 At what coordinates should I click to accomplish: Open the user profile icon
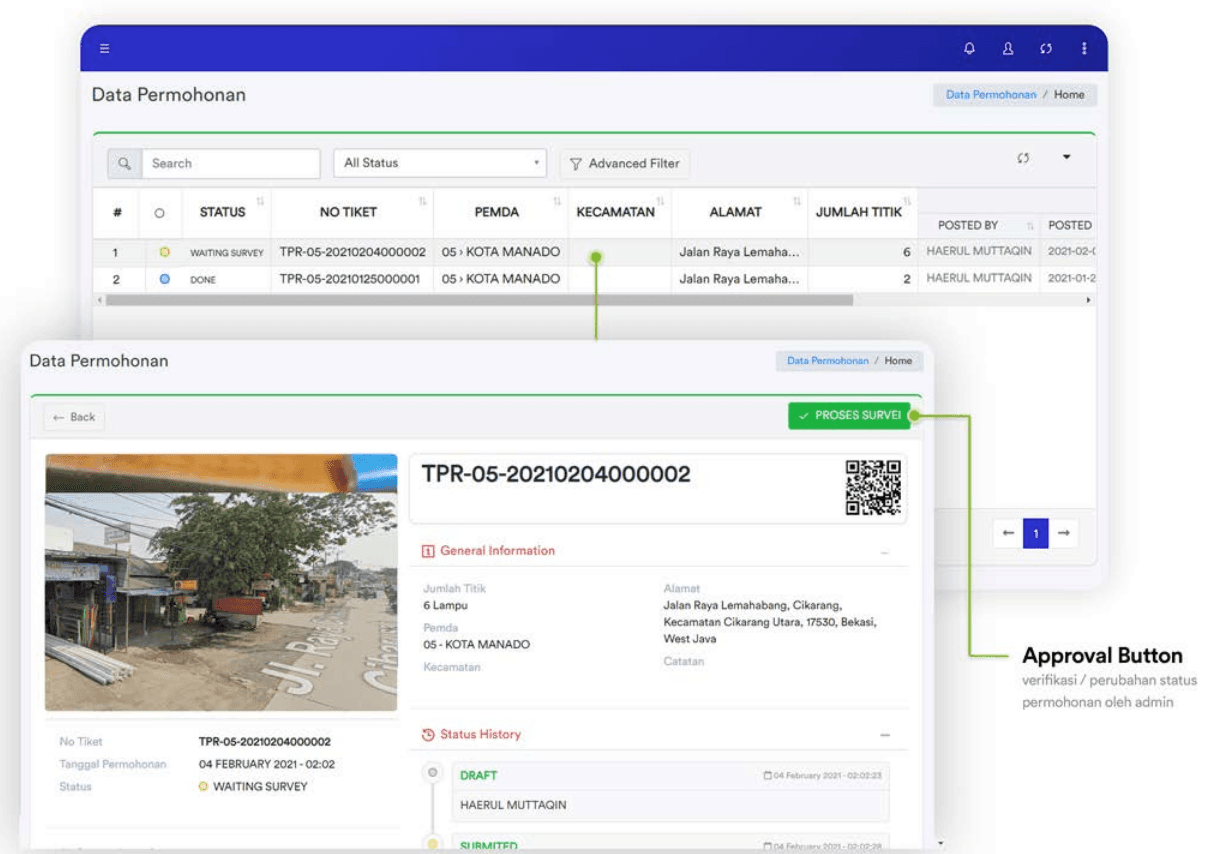pos(1008,48)
